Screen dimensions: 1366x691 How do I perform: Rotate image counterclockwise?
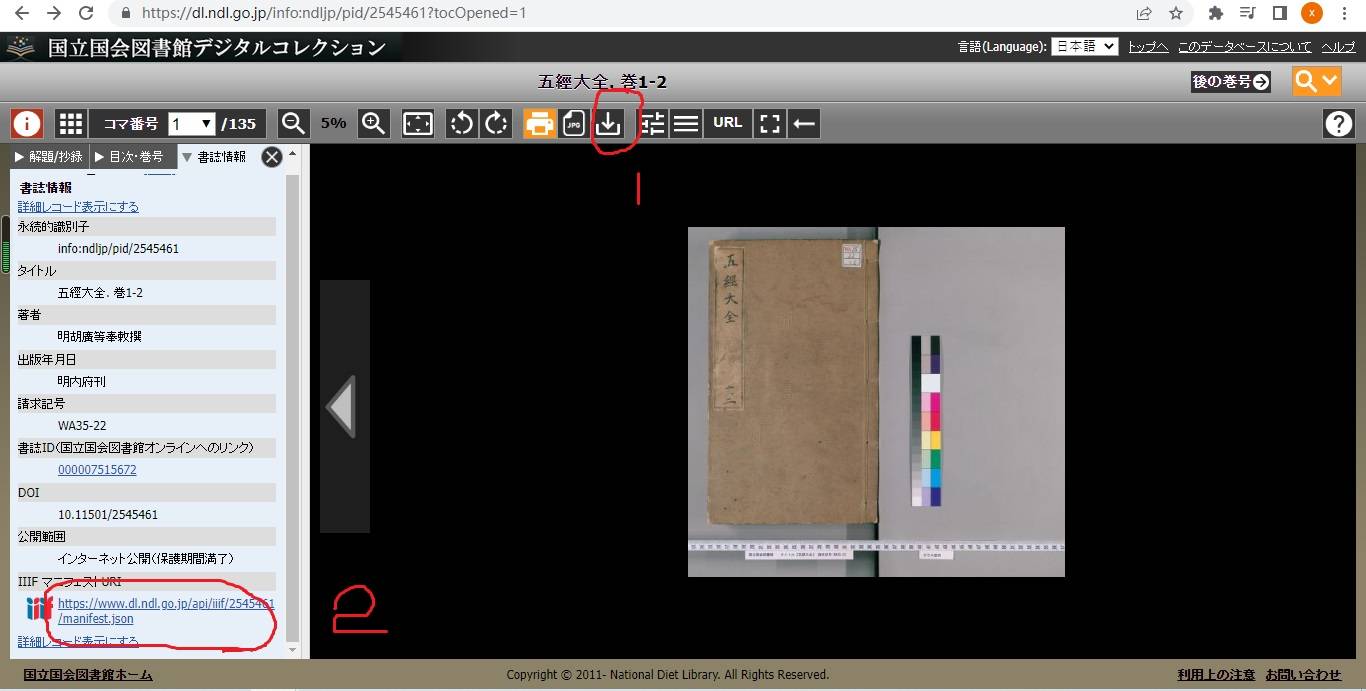(461, 123)
